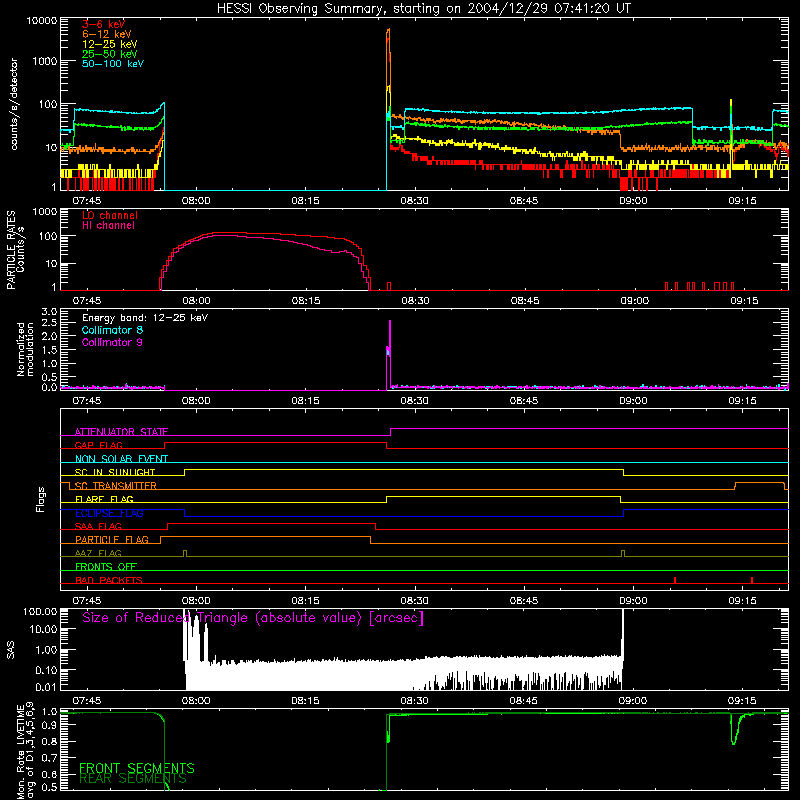Click the first BAD PACKETS red tick mark
Image resolution: width=800 pixels, height=800 pixels.
(675, 580)
